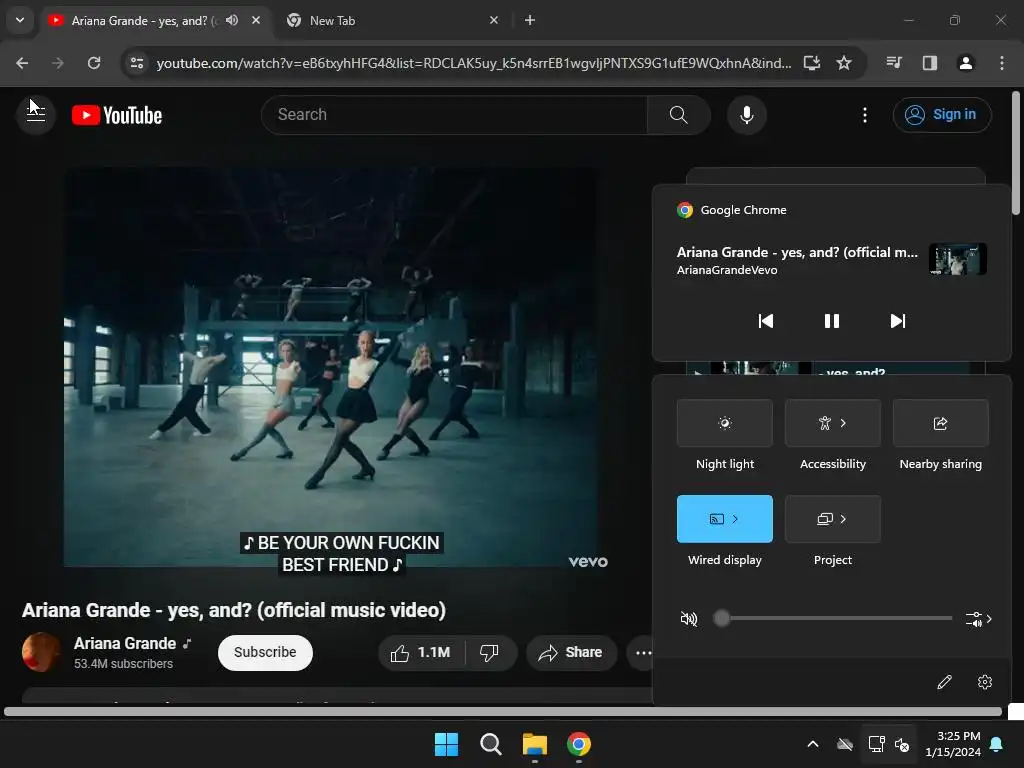Open sound output device chevron
This screenshot has height=768, width=1024.
pyautogui.click(x=979, y=619)
